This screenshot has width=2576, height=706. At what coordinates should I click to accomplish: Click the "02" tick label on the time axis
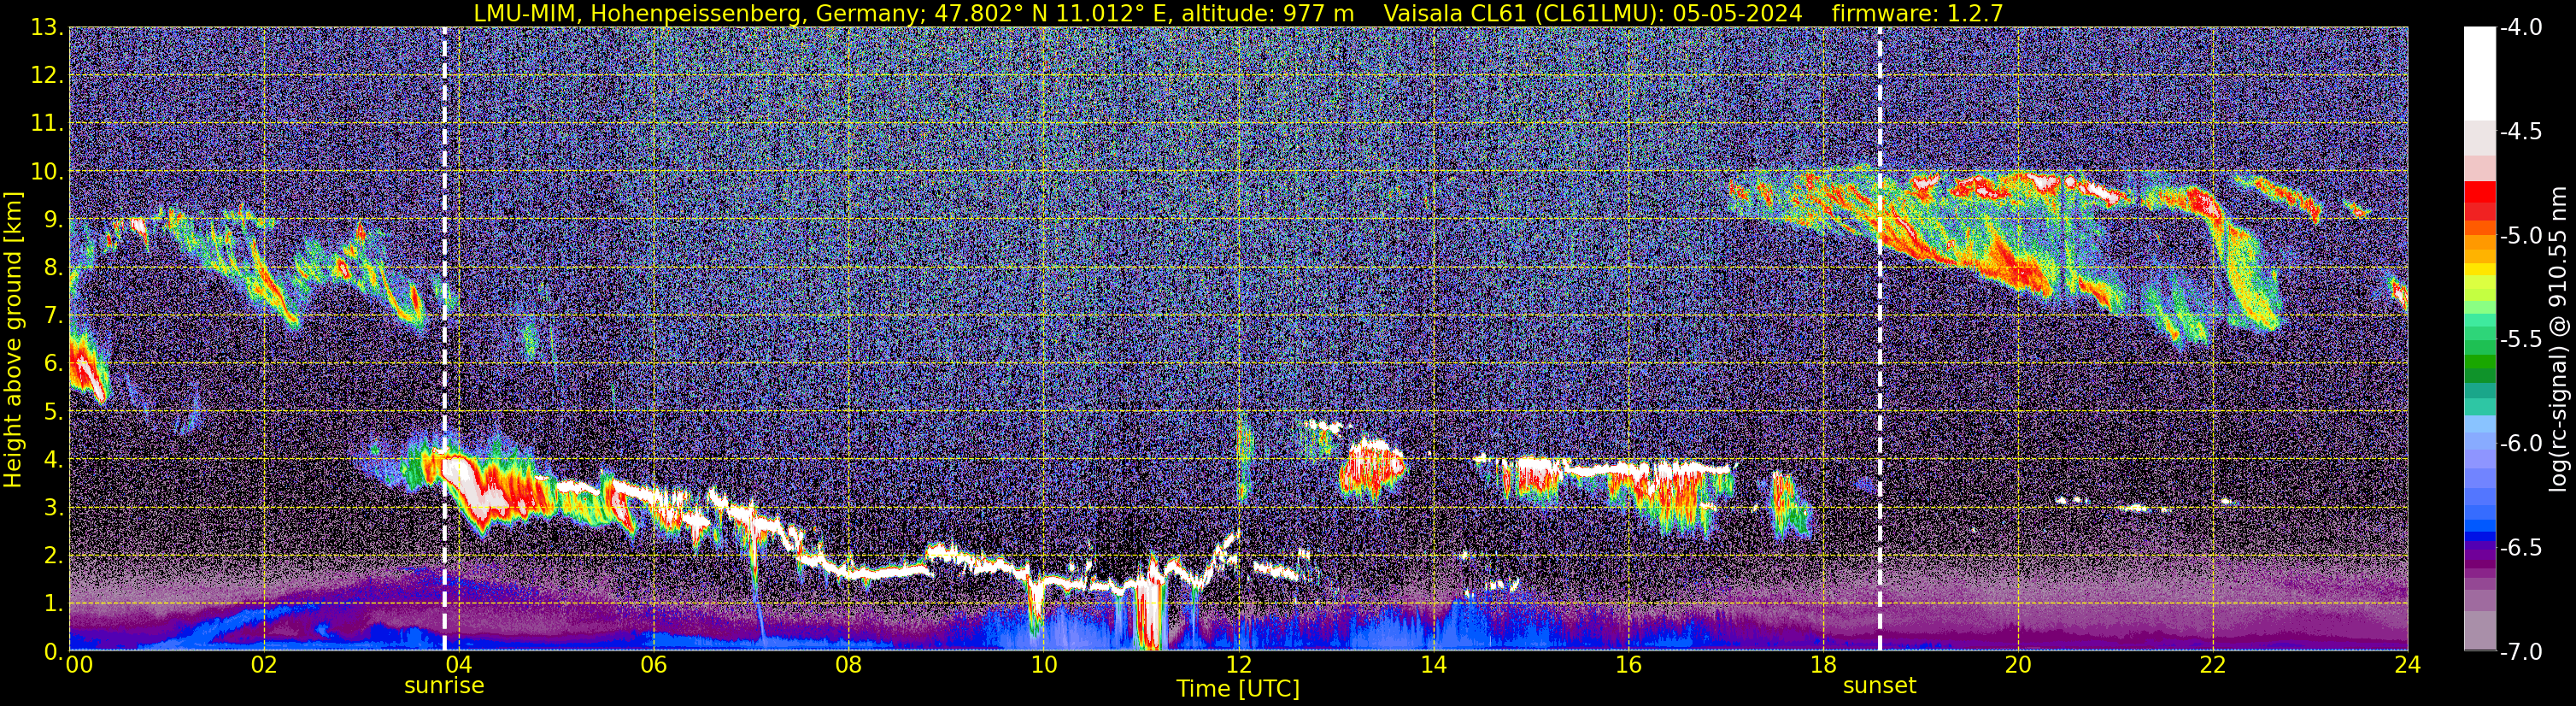coord(263,665)
